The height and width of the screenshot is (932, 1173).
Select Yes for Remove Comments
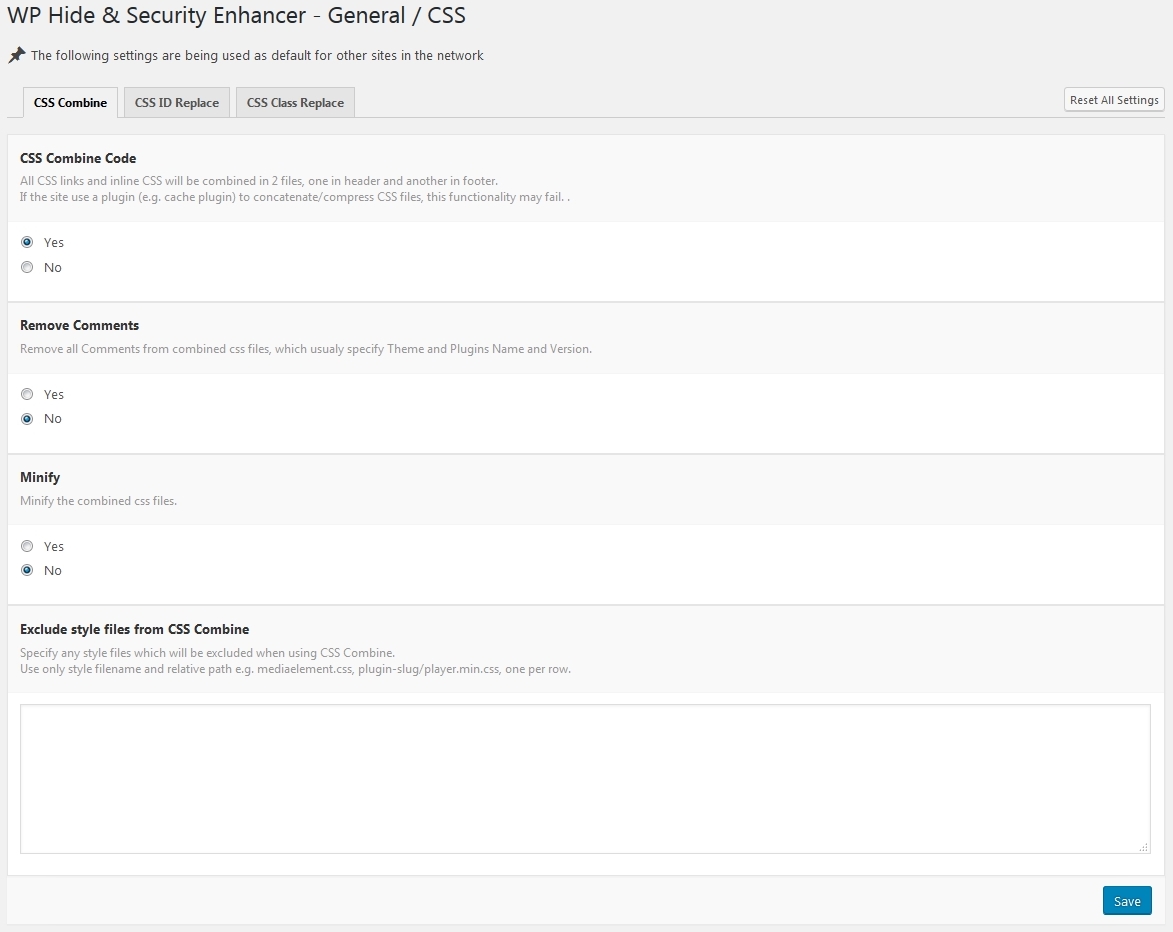coord(27,394)
